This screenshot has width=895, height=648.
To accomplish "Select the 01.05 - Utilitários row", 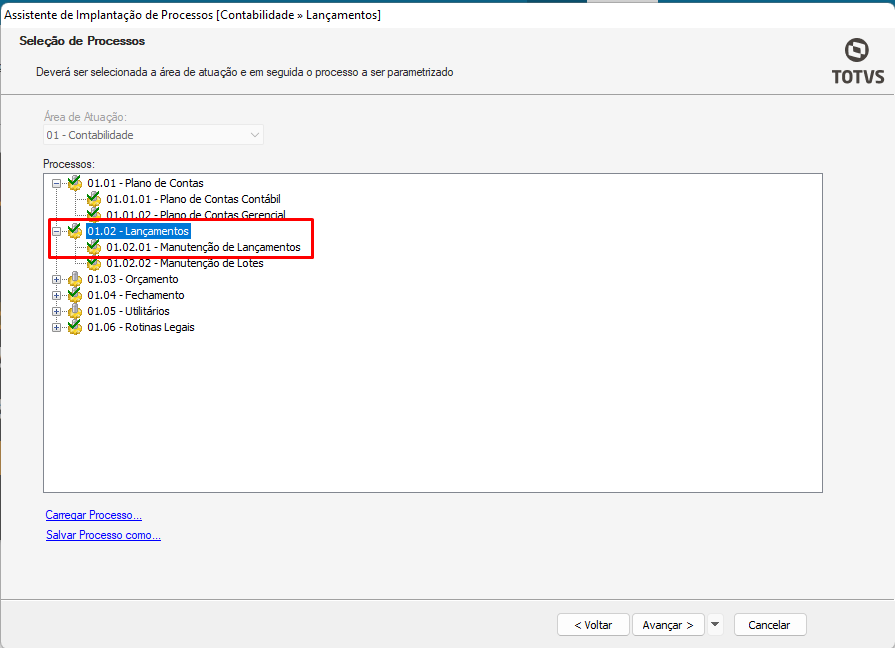I will 128,311.
